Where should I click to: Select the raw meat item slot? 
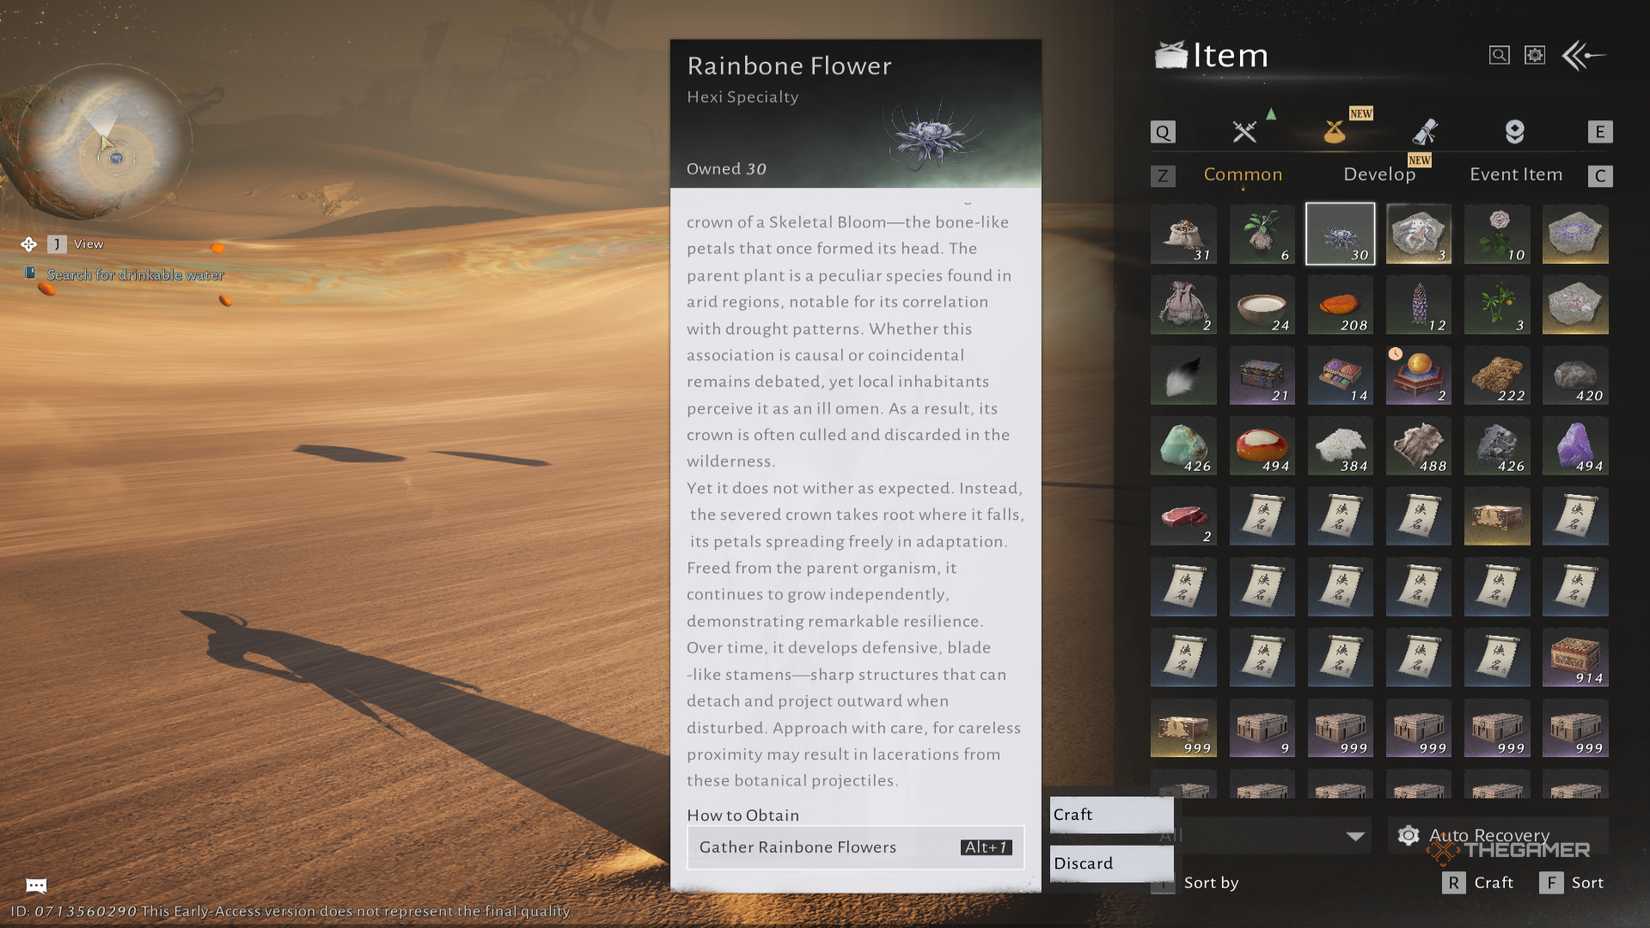point(1183,517)
